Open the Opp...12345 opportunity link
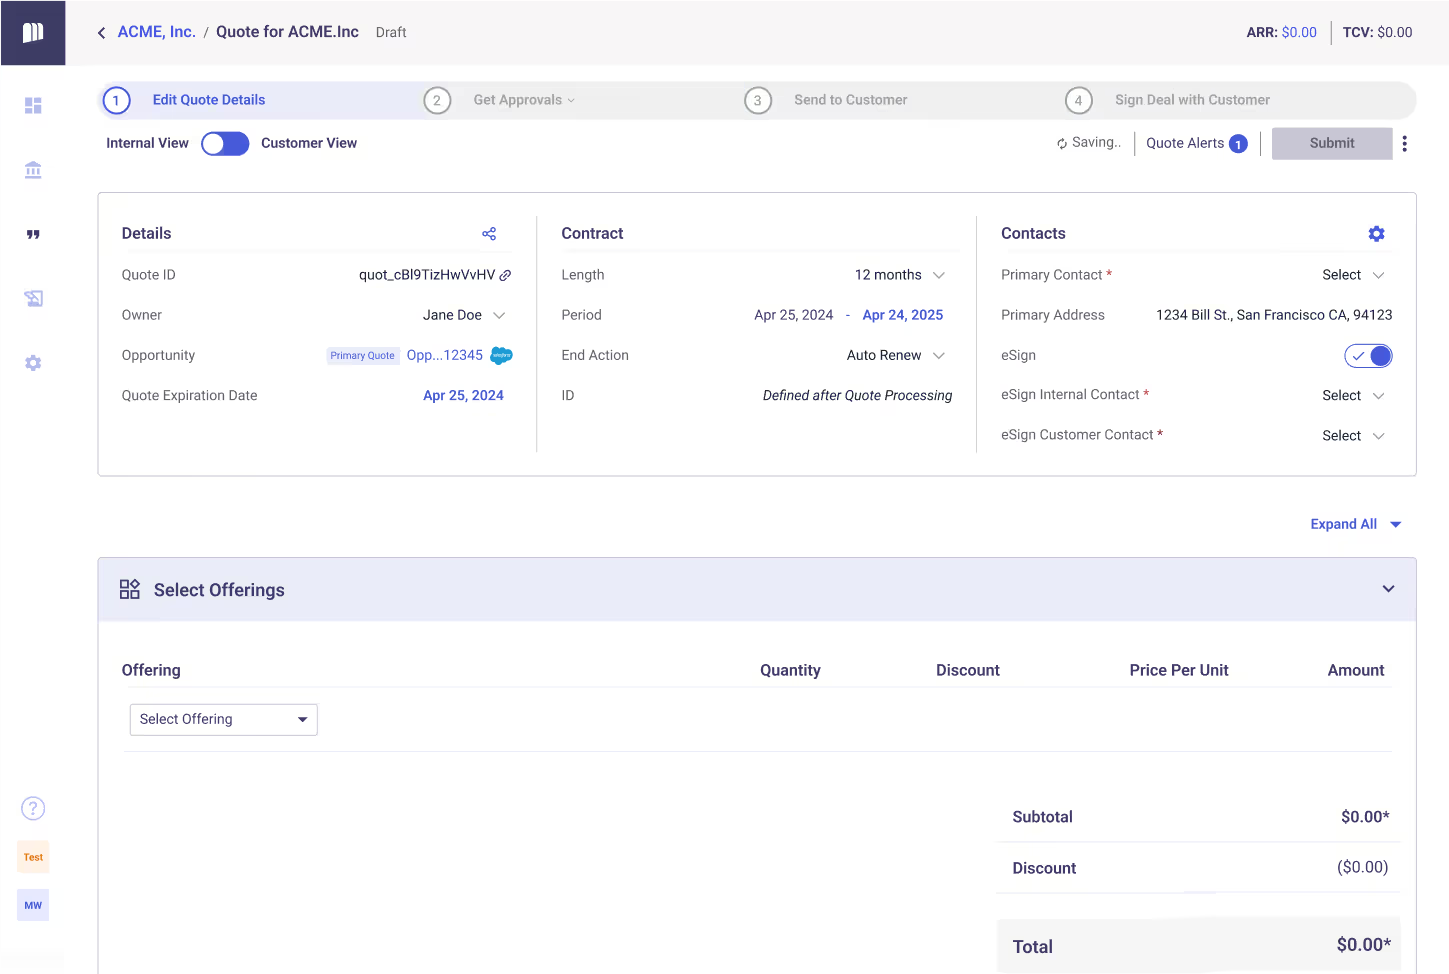The height and width of the screenshot is (974, 1449). click(445, 355)
